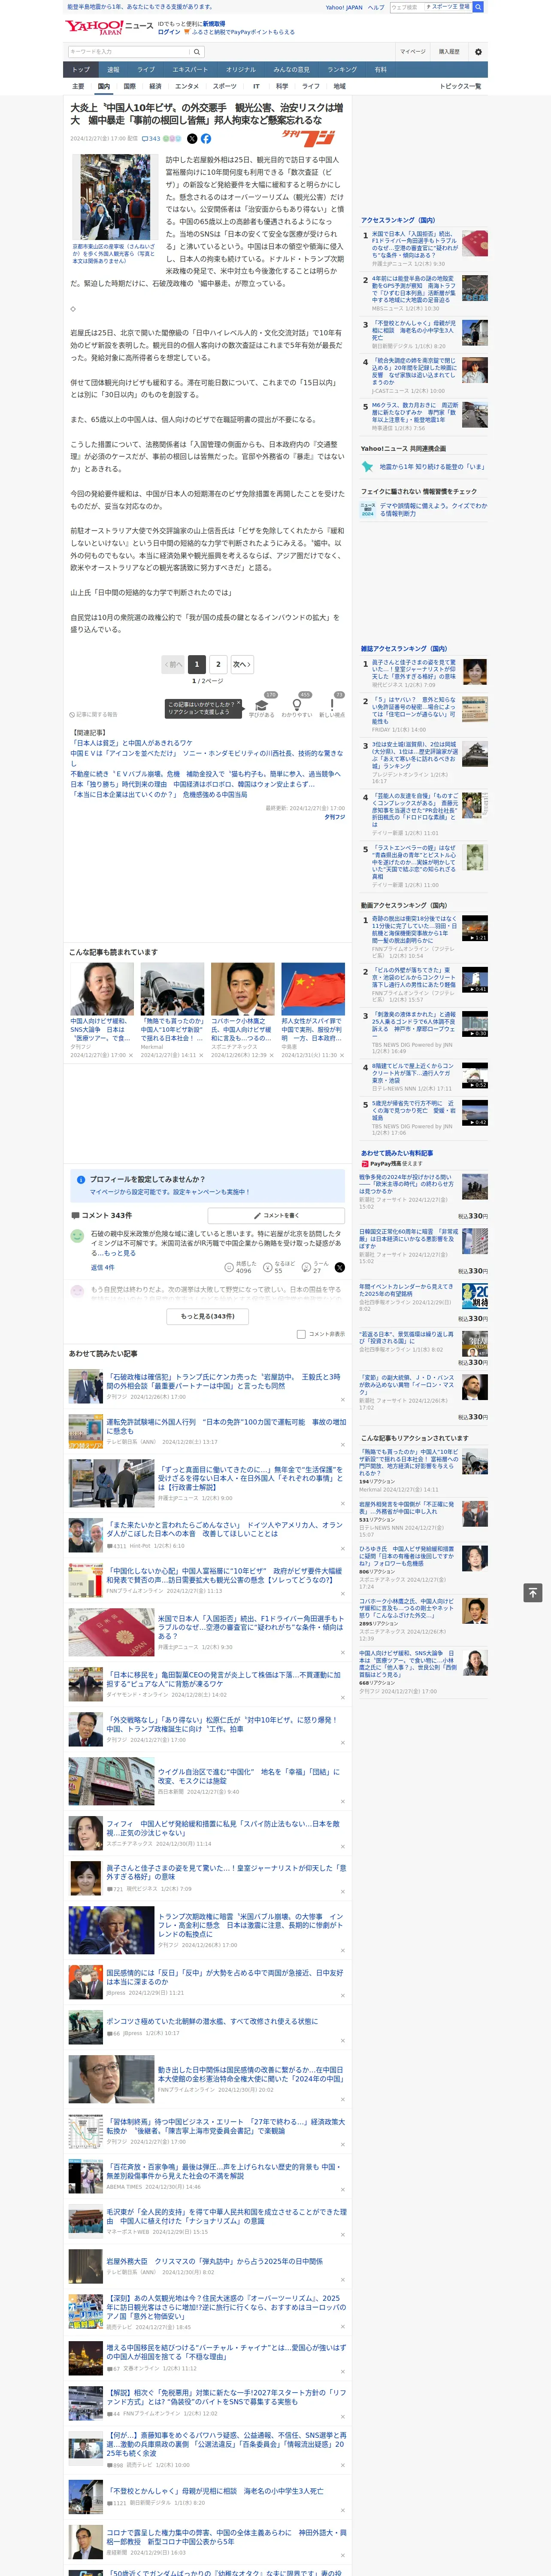Viewport: 551px width, 2576px height.
Task: Click the 次へ next page button
Action: click(241, 664)
